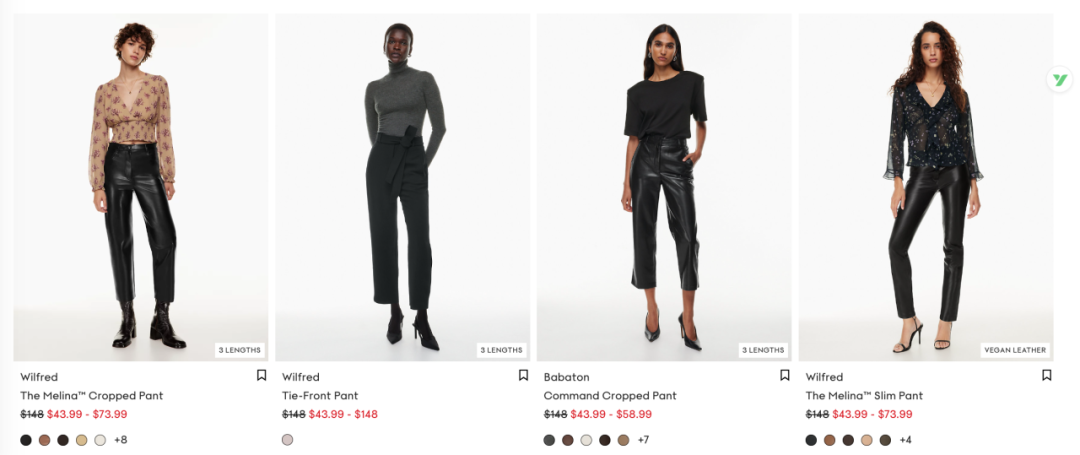Bookmark The Melina Cropped Pant
This screenshot has width=1080, height=455.
coord(261,375)
